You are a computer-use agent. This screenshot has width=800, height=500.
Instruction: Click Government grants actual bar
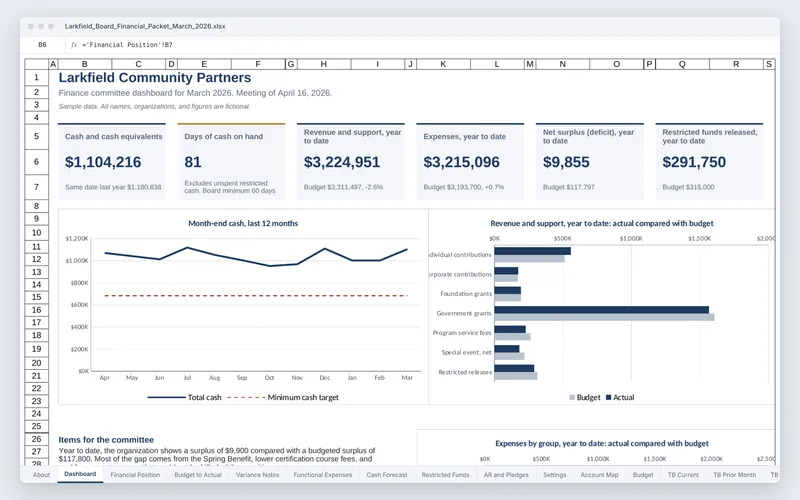(602, 310)
